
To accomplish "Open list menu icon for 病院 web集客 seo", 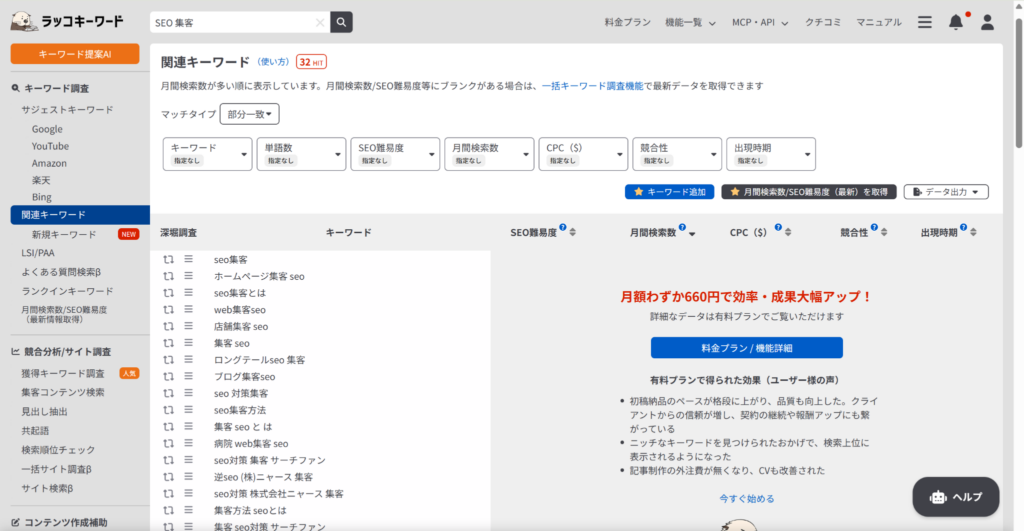I will click(188, 443).
